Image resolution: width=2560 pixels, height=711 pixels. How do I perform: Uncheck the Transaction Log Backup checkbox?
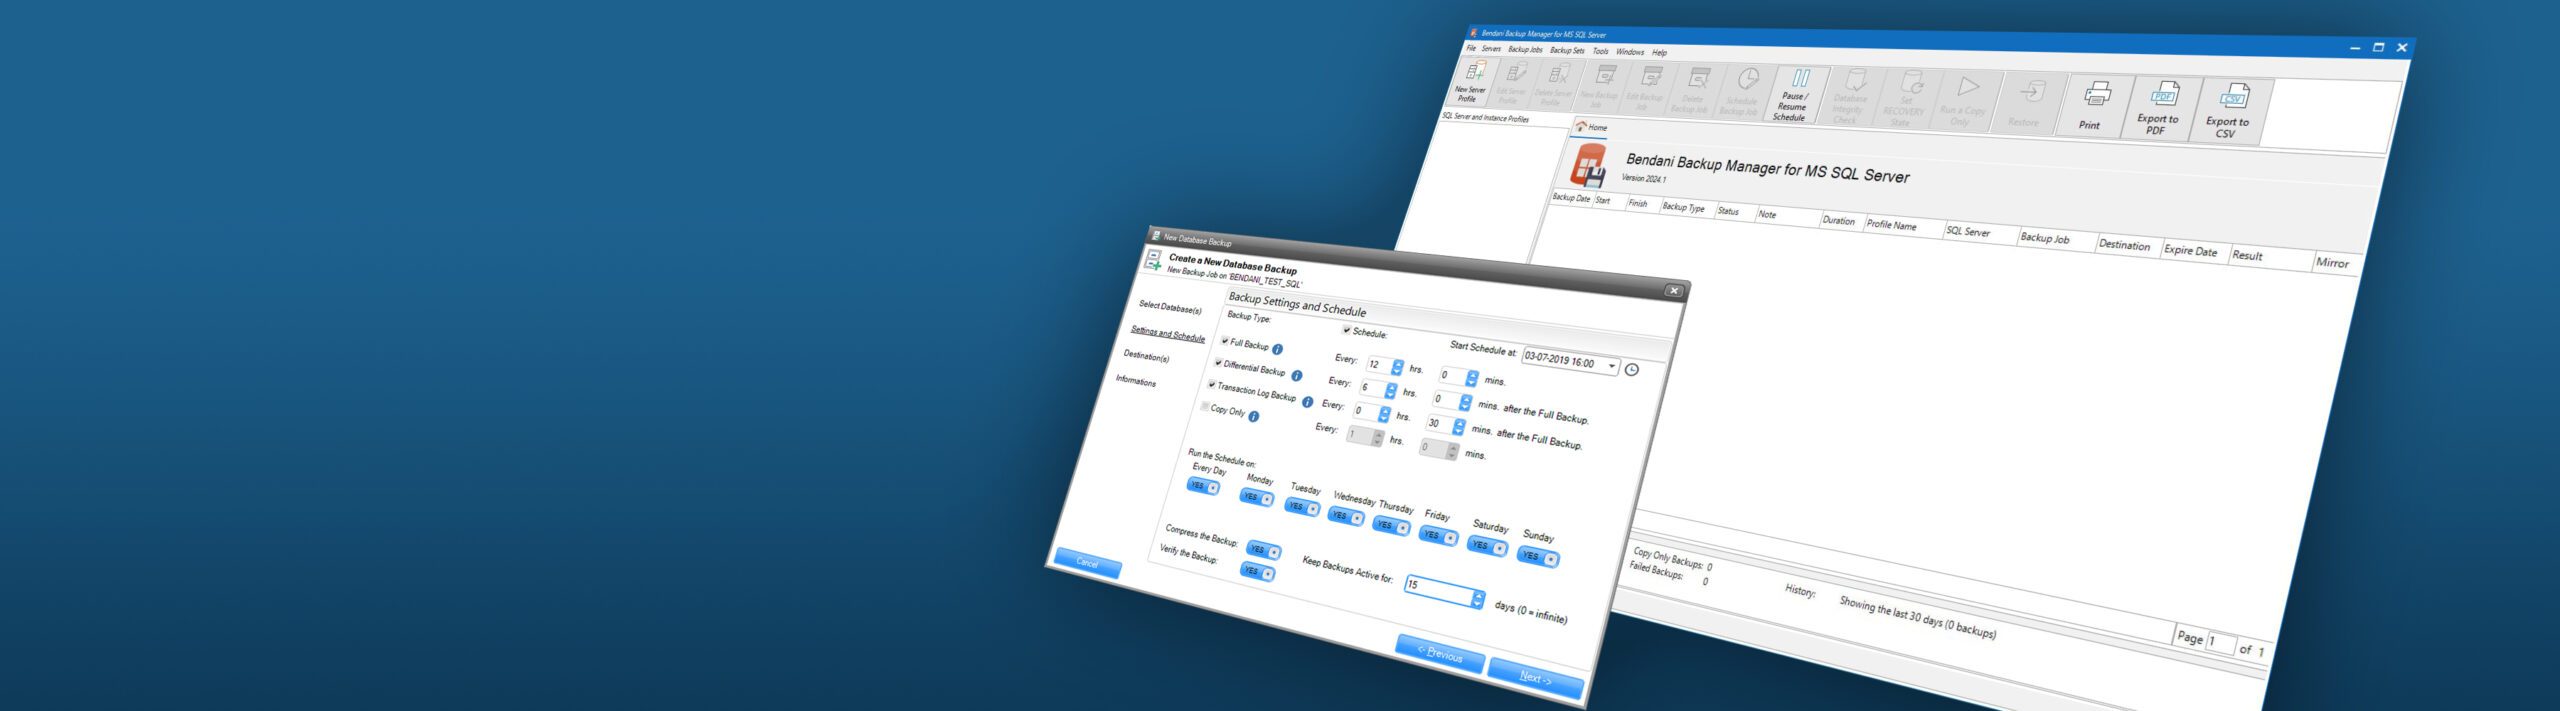(x=1212, y=385)
